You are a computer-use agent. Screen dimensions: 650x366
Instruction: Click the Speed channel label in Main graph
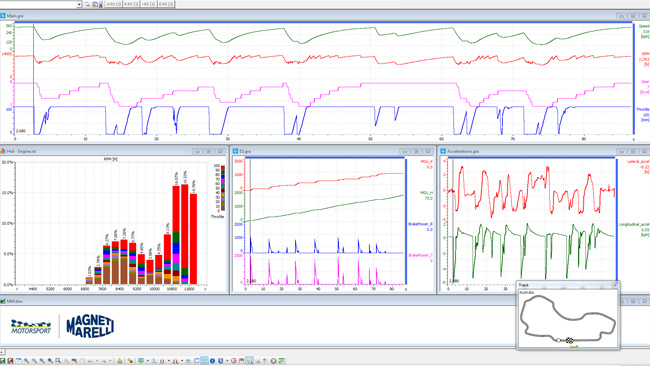pos(644,26)
